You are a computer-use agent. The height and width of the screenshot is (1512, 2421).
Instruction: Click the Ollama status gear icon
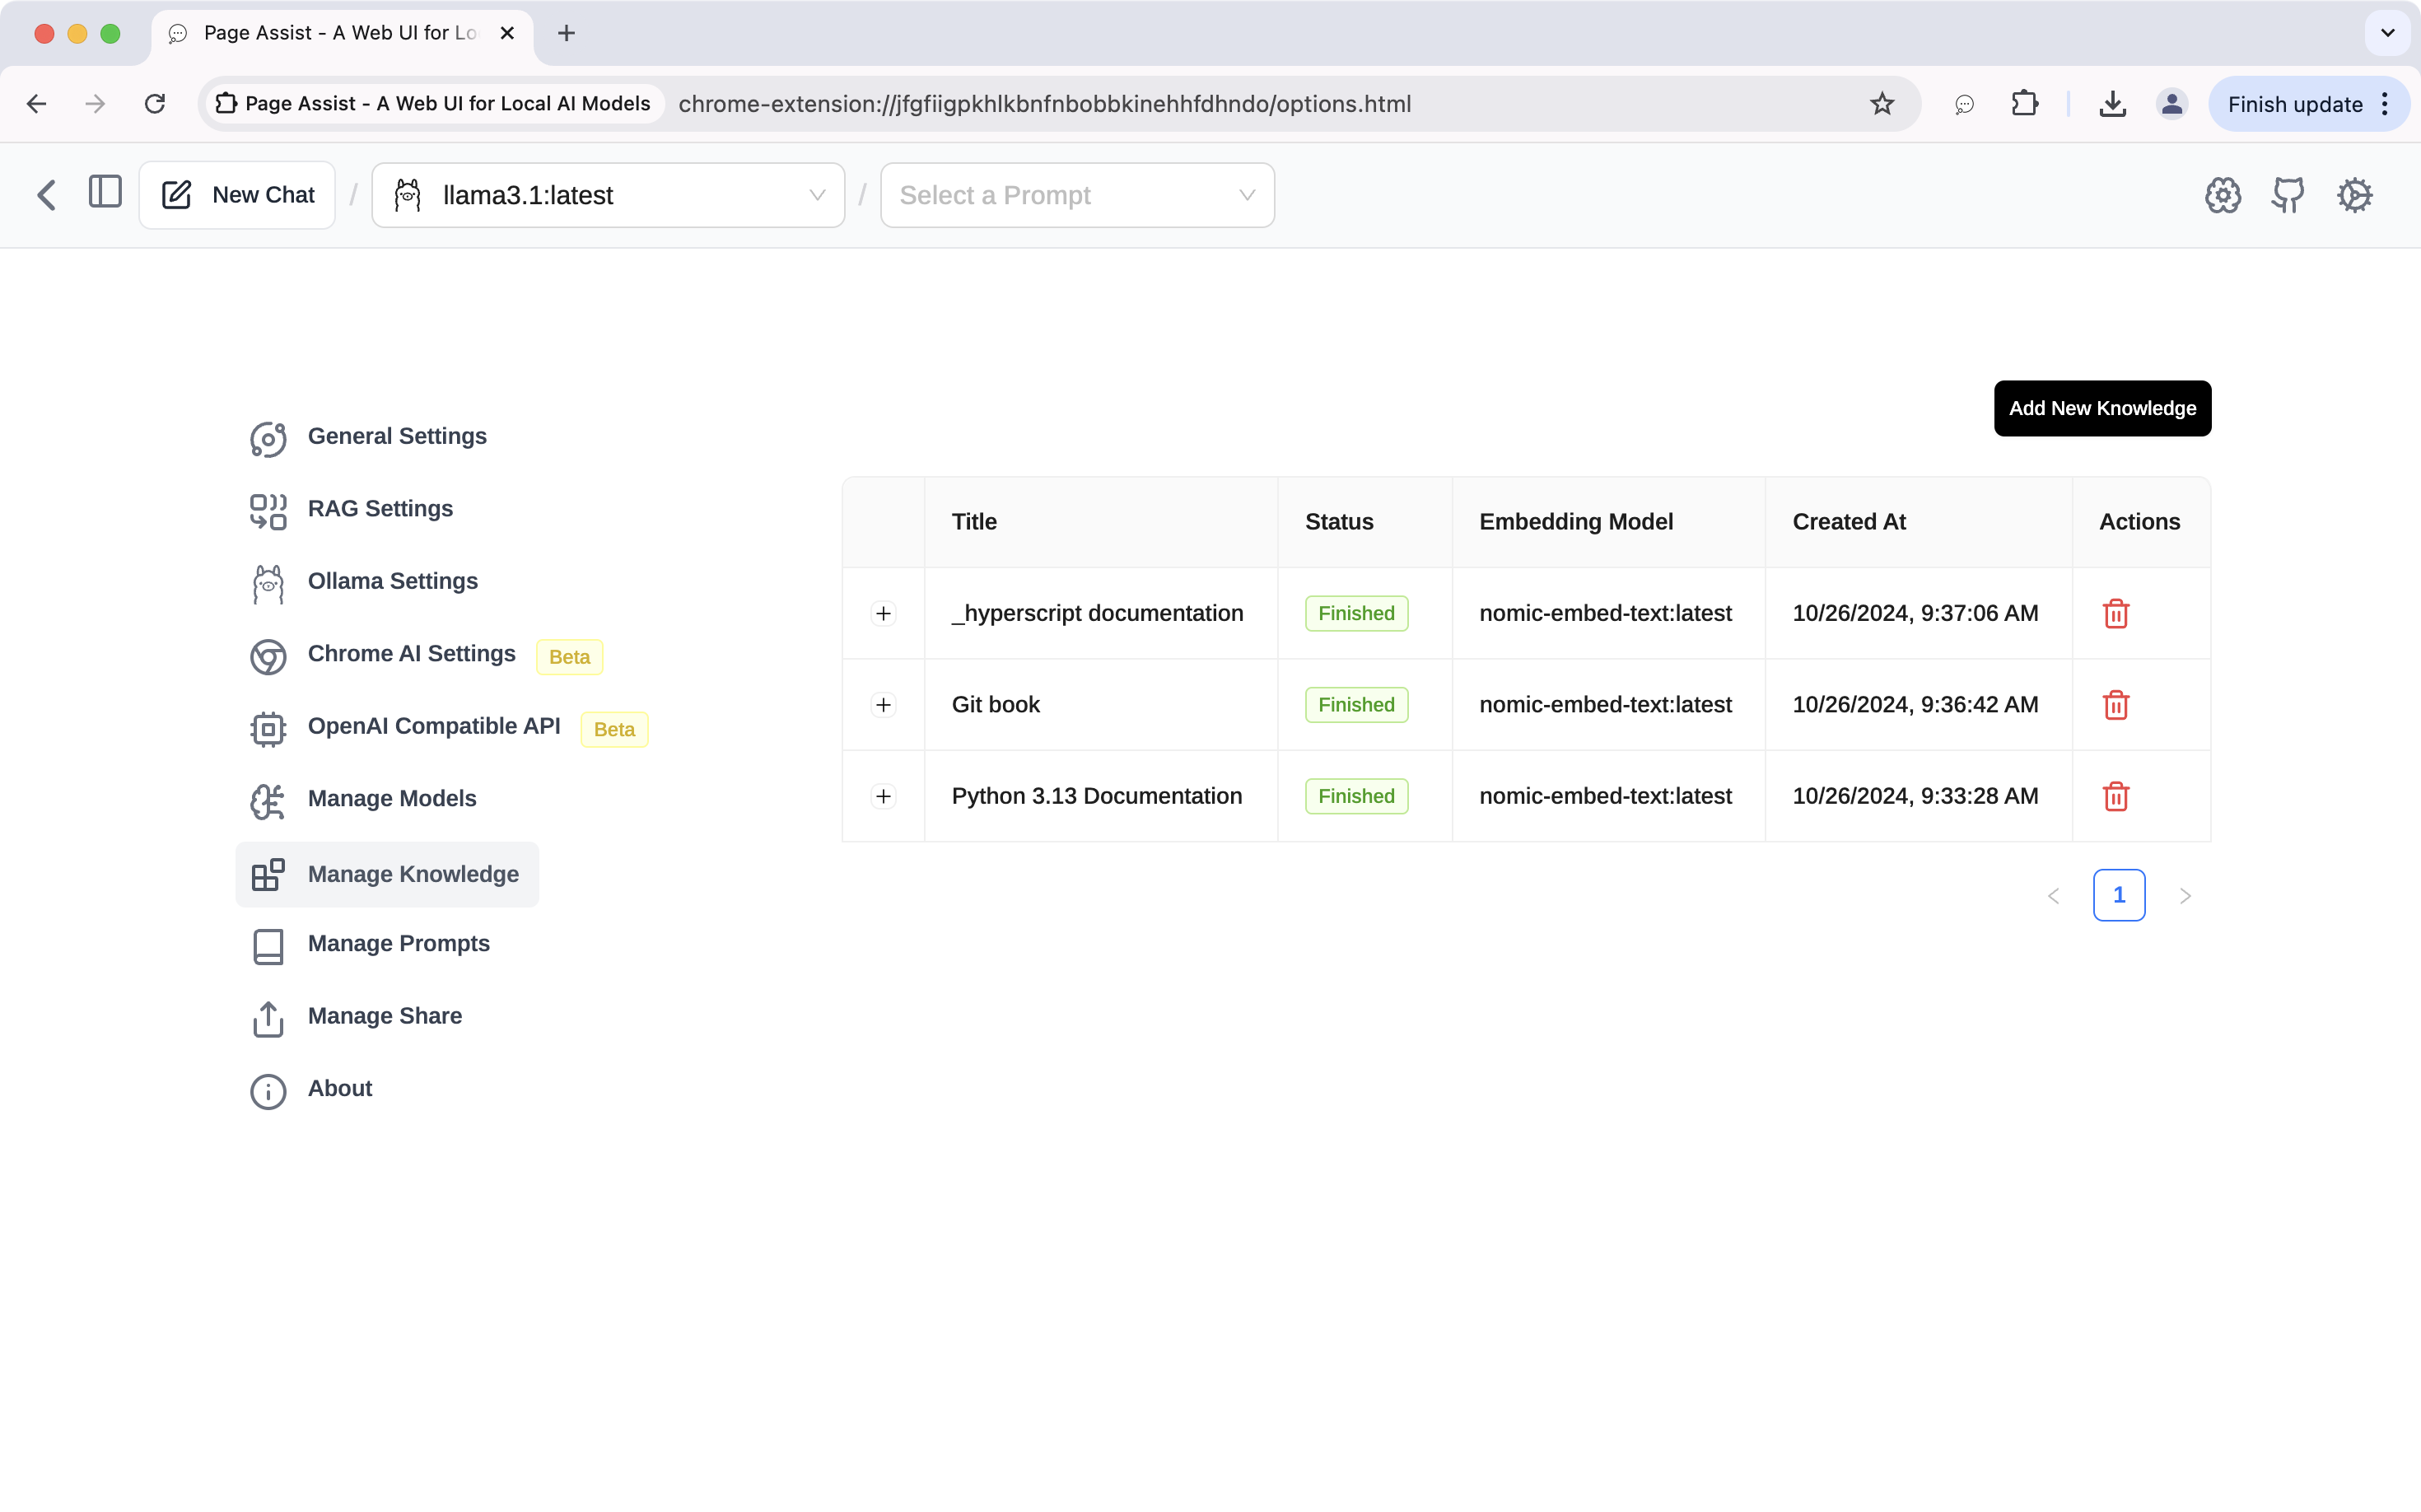pos(2222,195)
